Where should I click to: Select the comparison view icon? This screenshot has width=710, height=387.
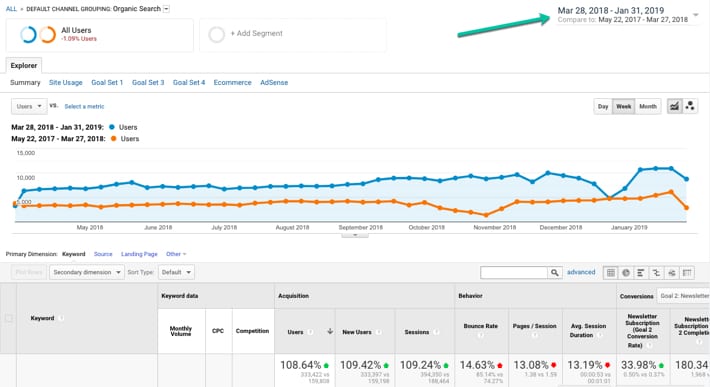tap(656, 272)
